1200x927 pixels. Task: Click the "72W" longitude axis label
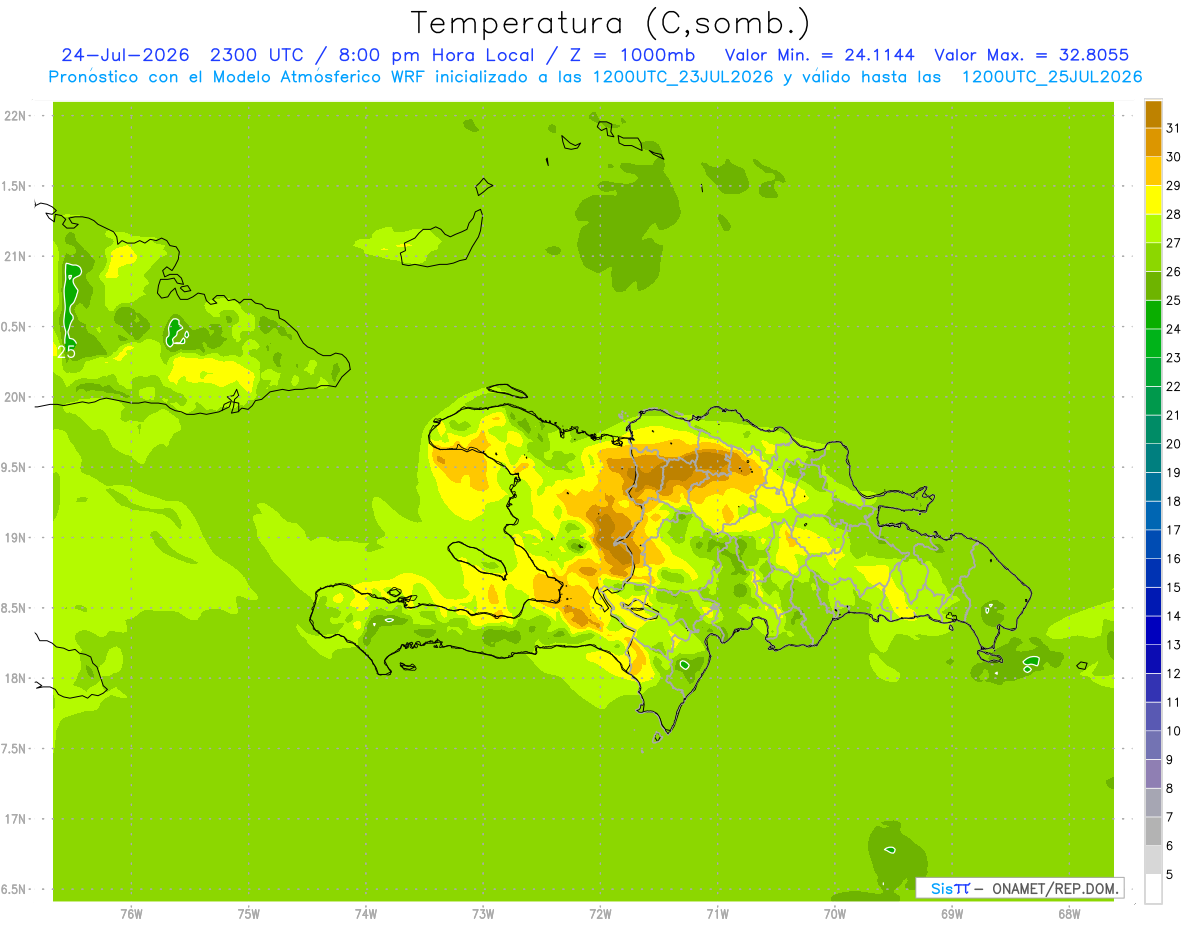point(600,914)
